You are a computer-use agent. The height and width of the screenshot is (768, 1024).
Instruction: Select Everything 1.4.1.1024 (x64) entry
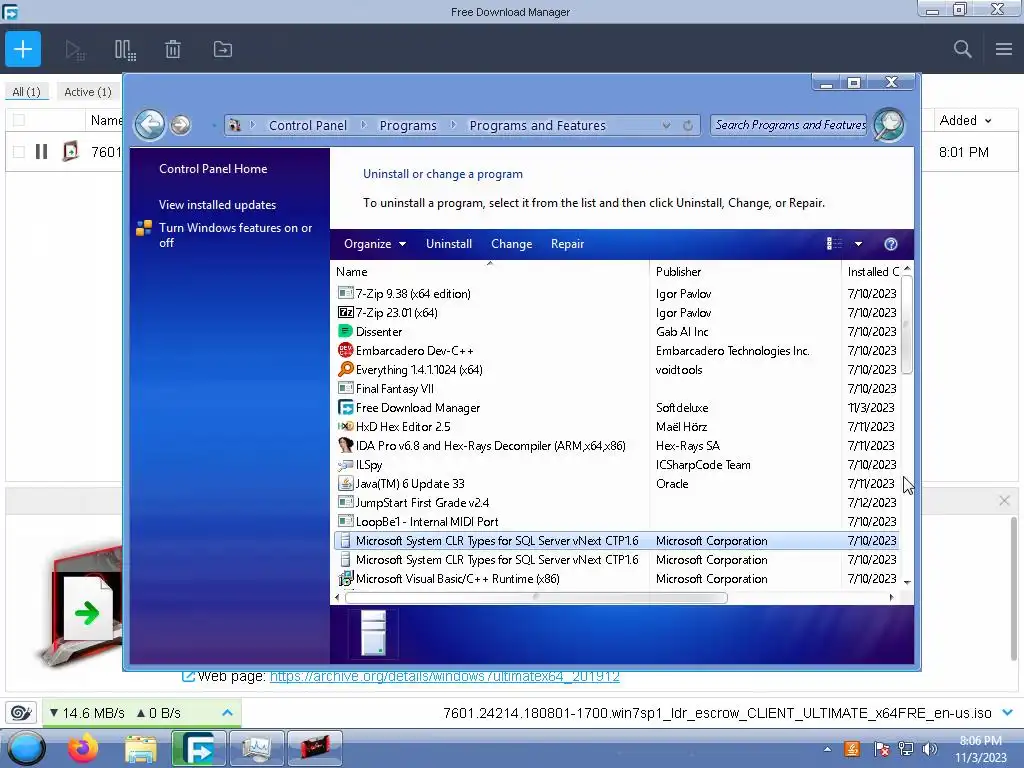click(616, 370)
